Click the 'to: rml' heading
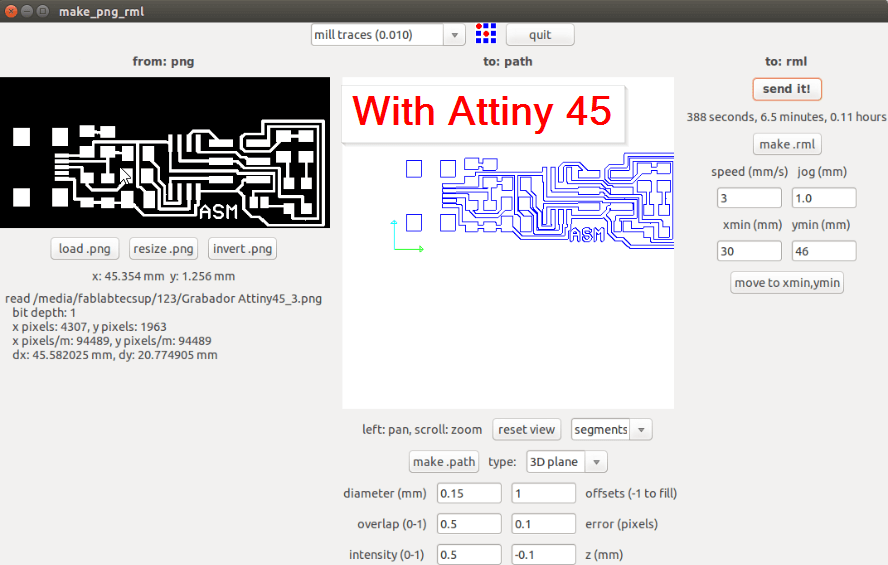This screenshot has width=888, height=565. [786, 61]
